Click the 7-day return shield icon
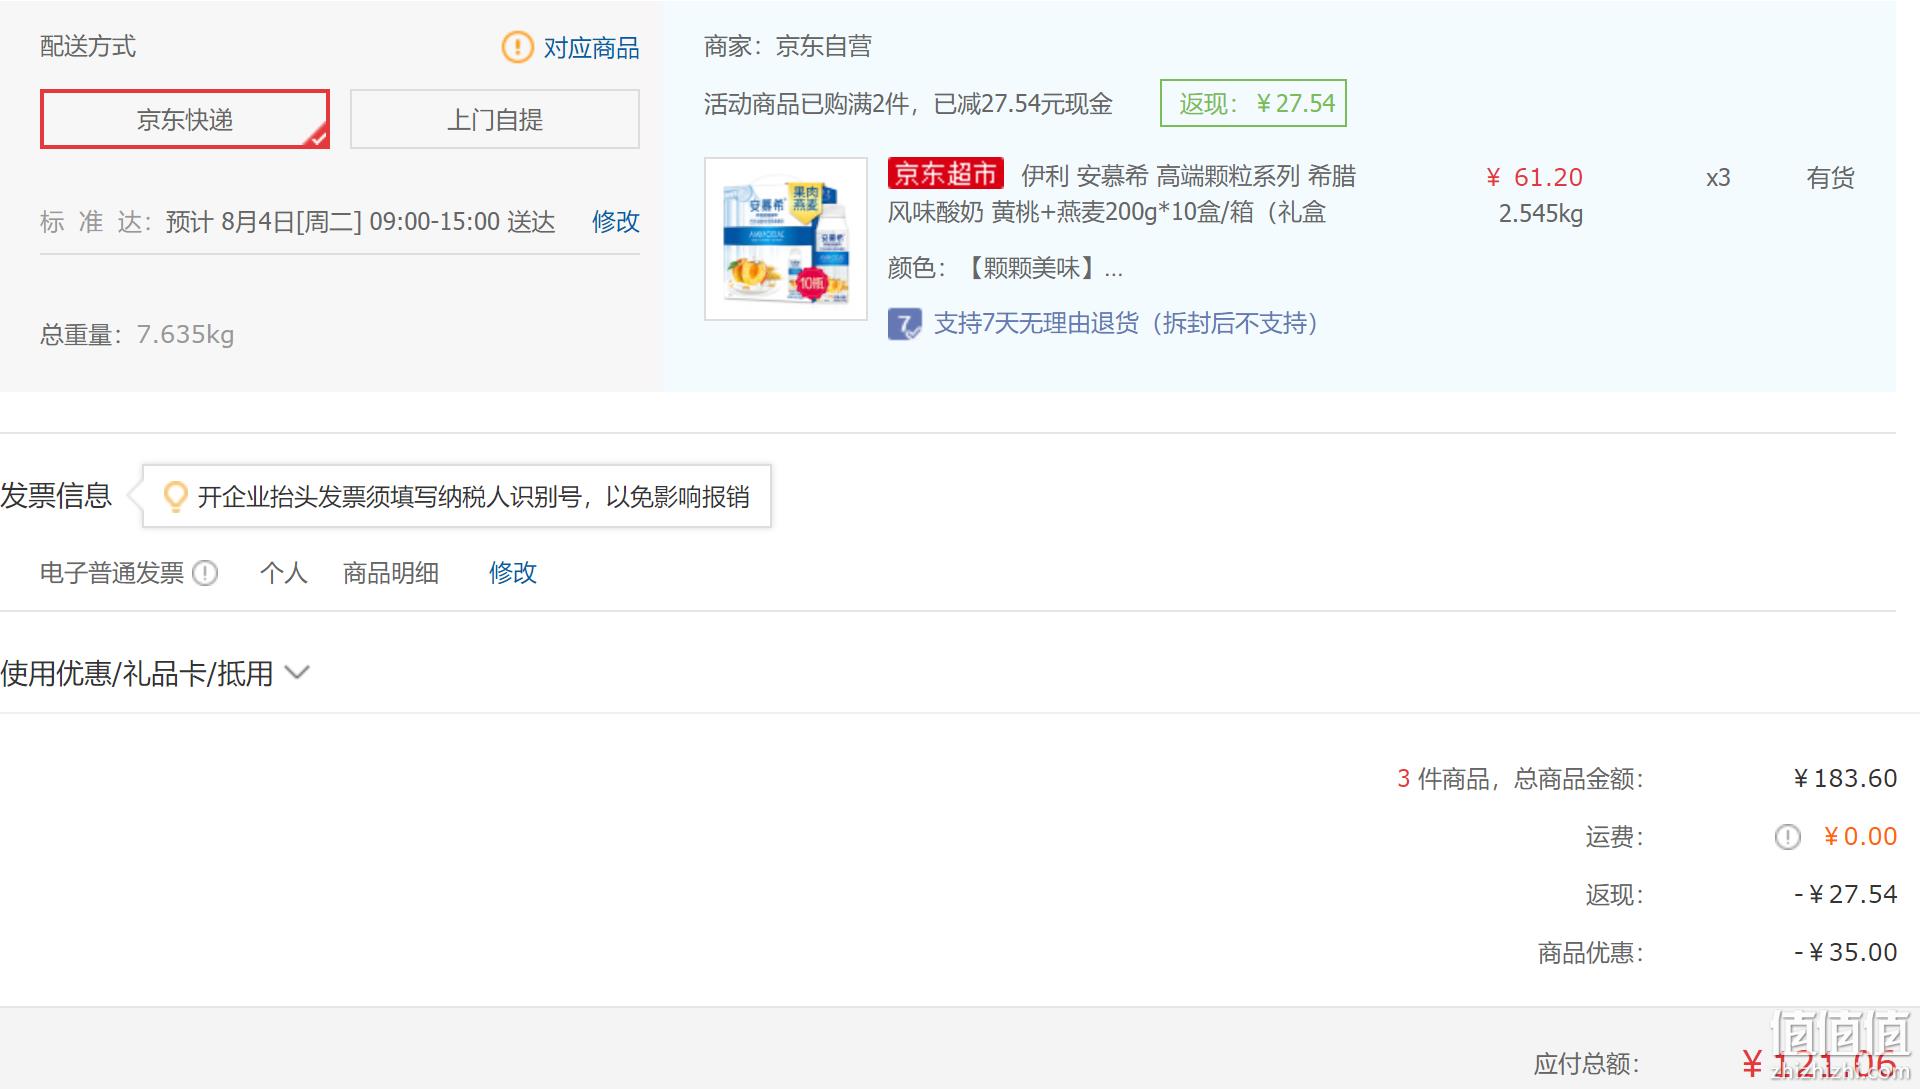1920x1089 pixels. (x=905, y=324)
